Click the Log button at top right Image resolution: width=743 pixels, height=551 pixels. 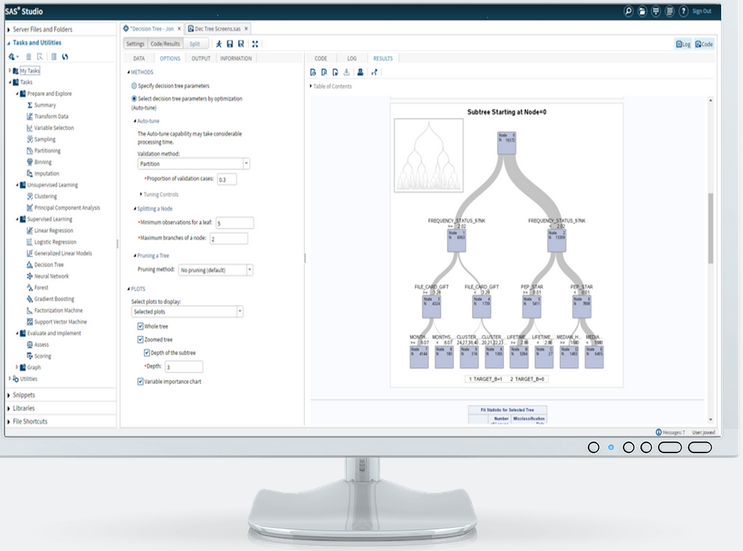pos(683,44)
